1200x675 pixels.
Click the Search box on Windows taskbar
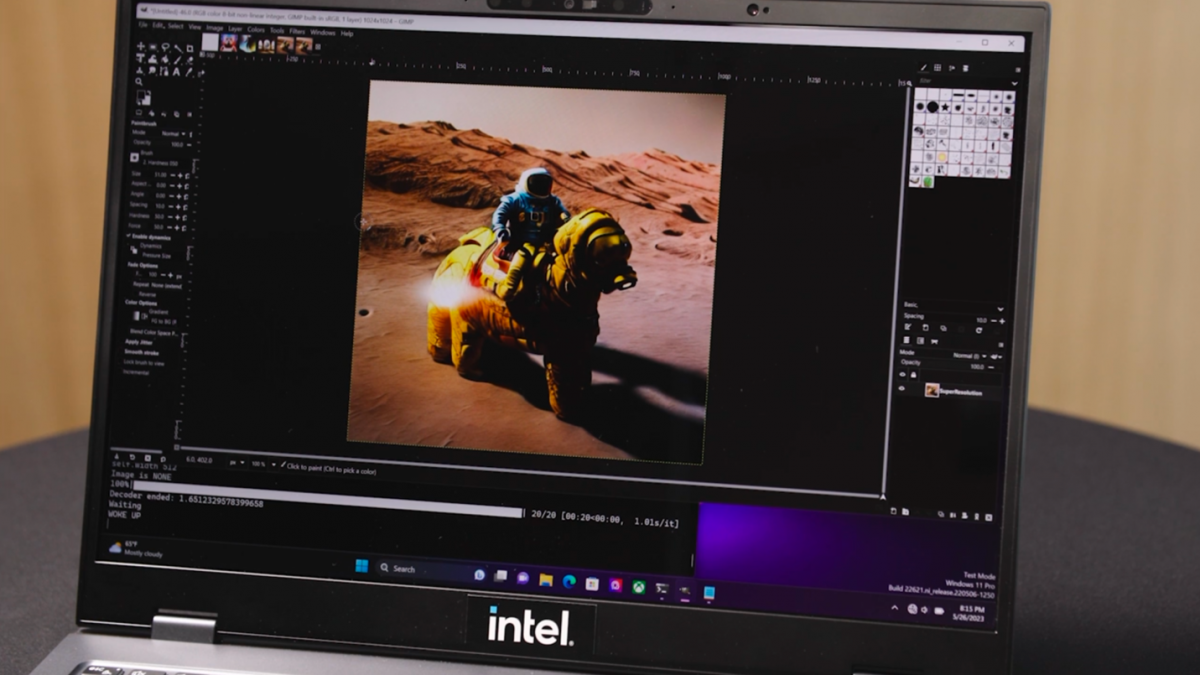[432, 569]
